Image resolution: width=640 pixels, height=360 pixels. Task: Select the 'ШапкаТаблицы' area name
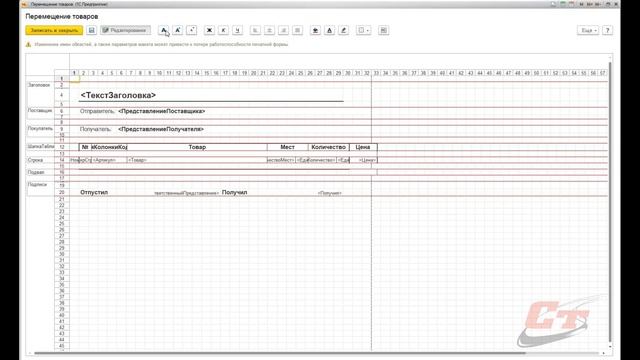coord(40,146)
